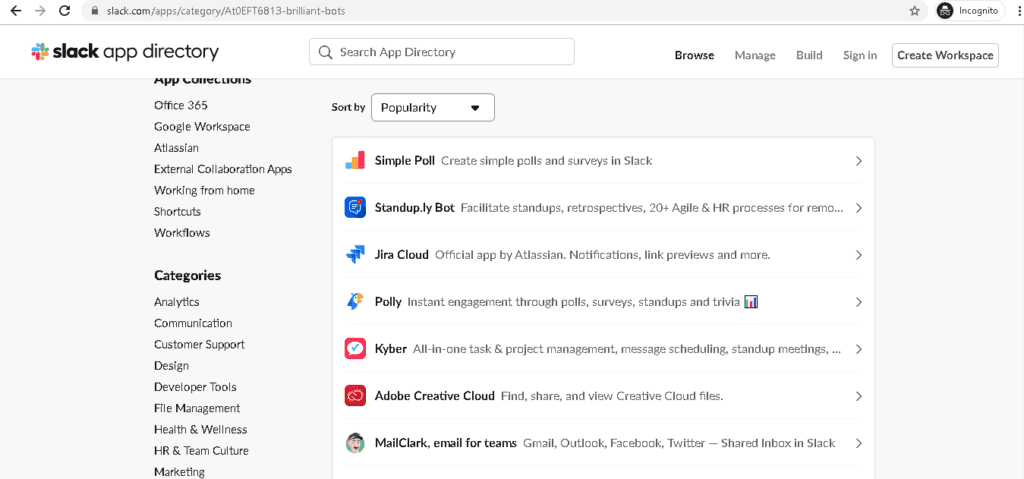The width and height of the screenshot is (1024, 479).
Task: Click the Kyber app name
Action: 391,349
